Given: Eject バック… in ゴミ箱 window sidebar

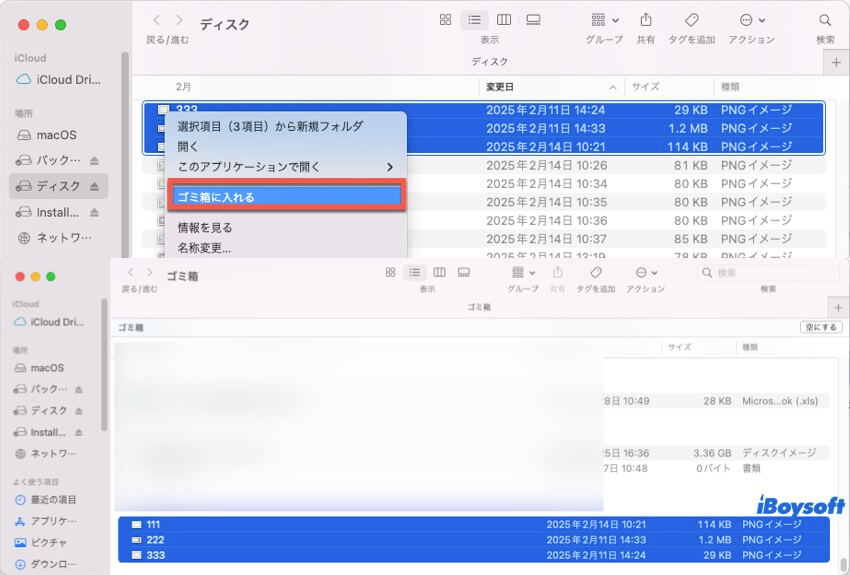Looking at the screenshot, I should click(x=79, y=389).
